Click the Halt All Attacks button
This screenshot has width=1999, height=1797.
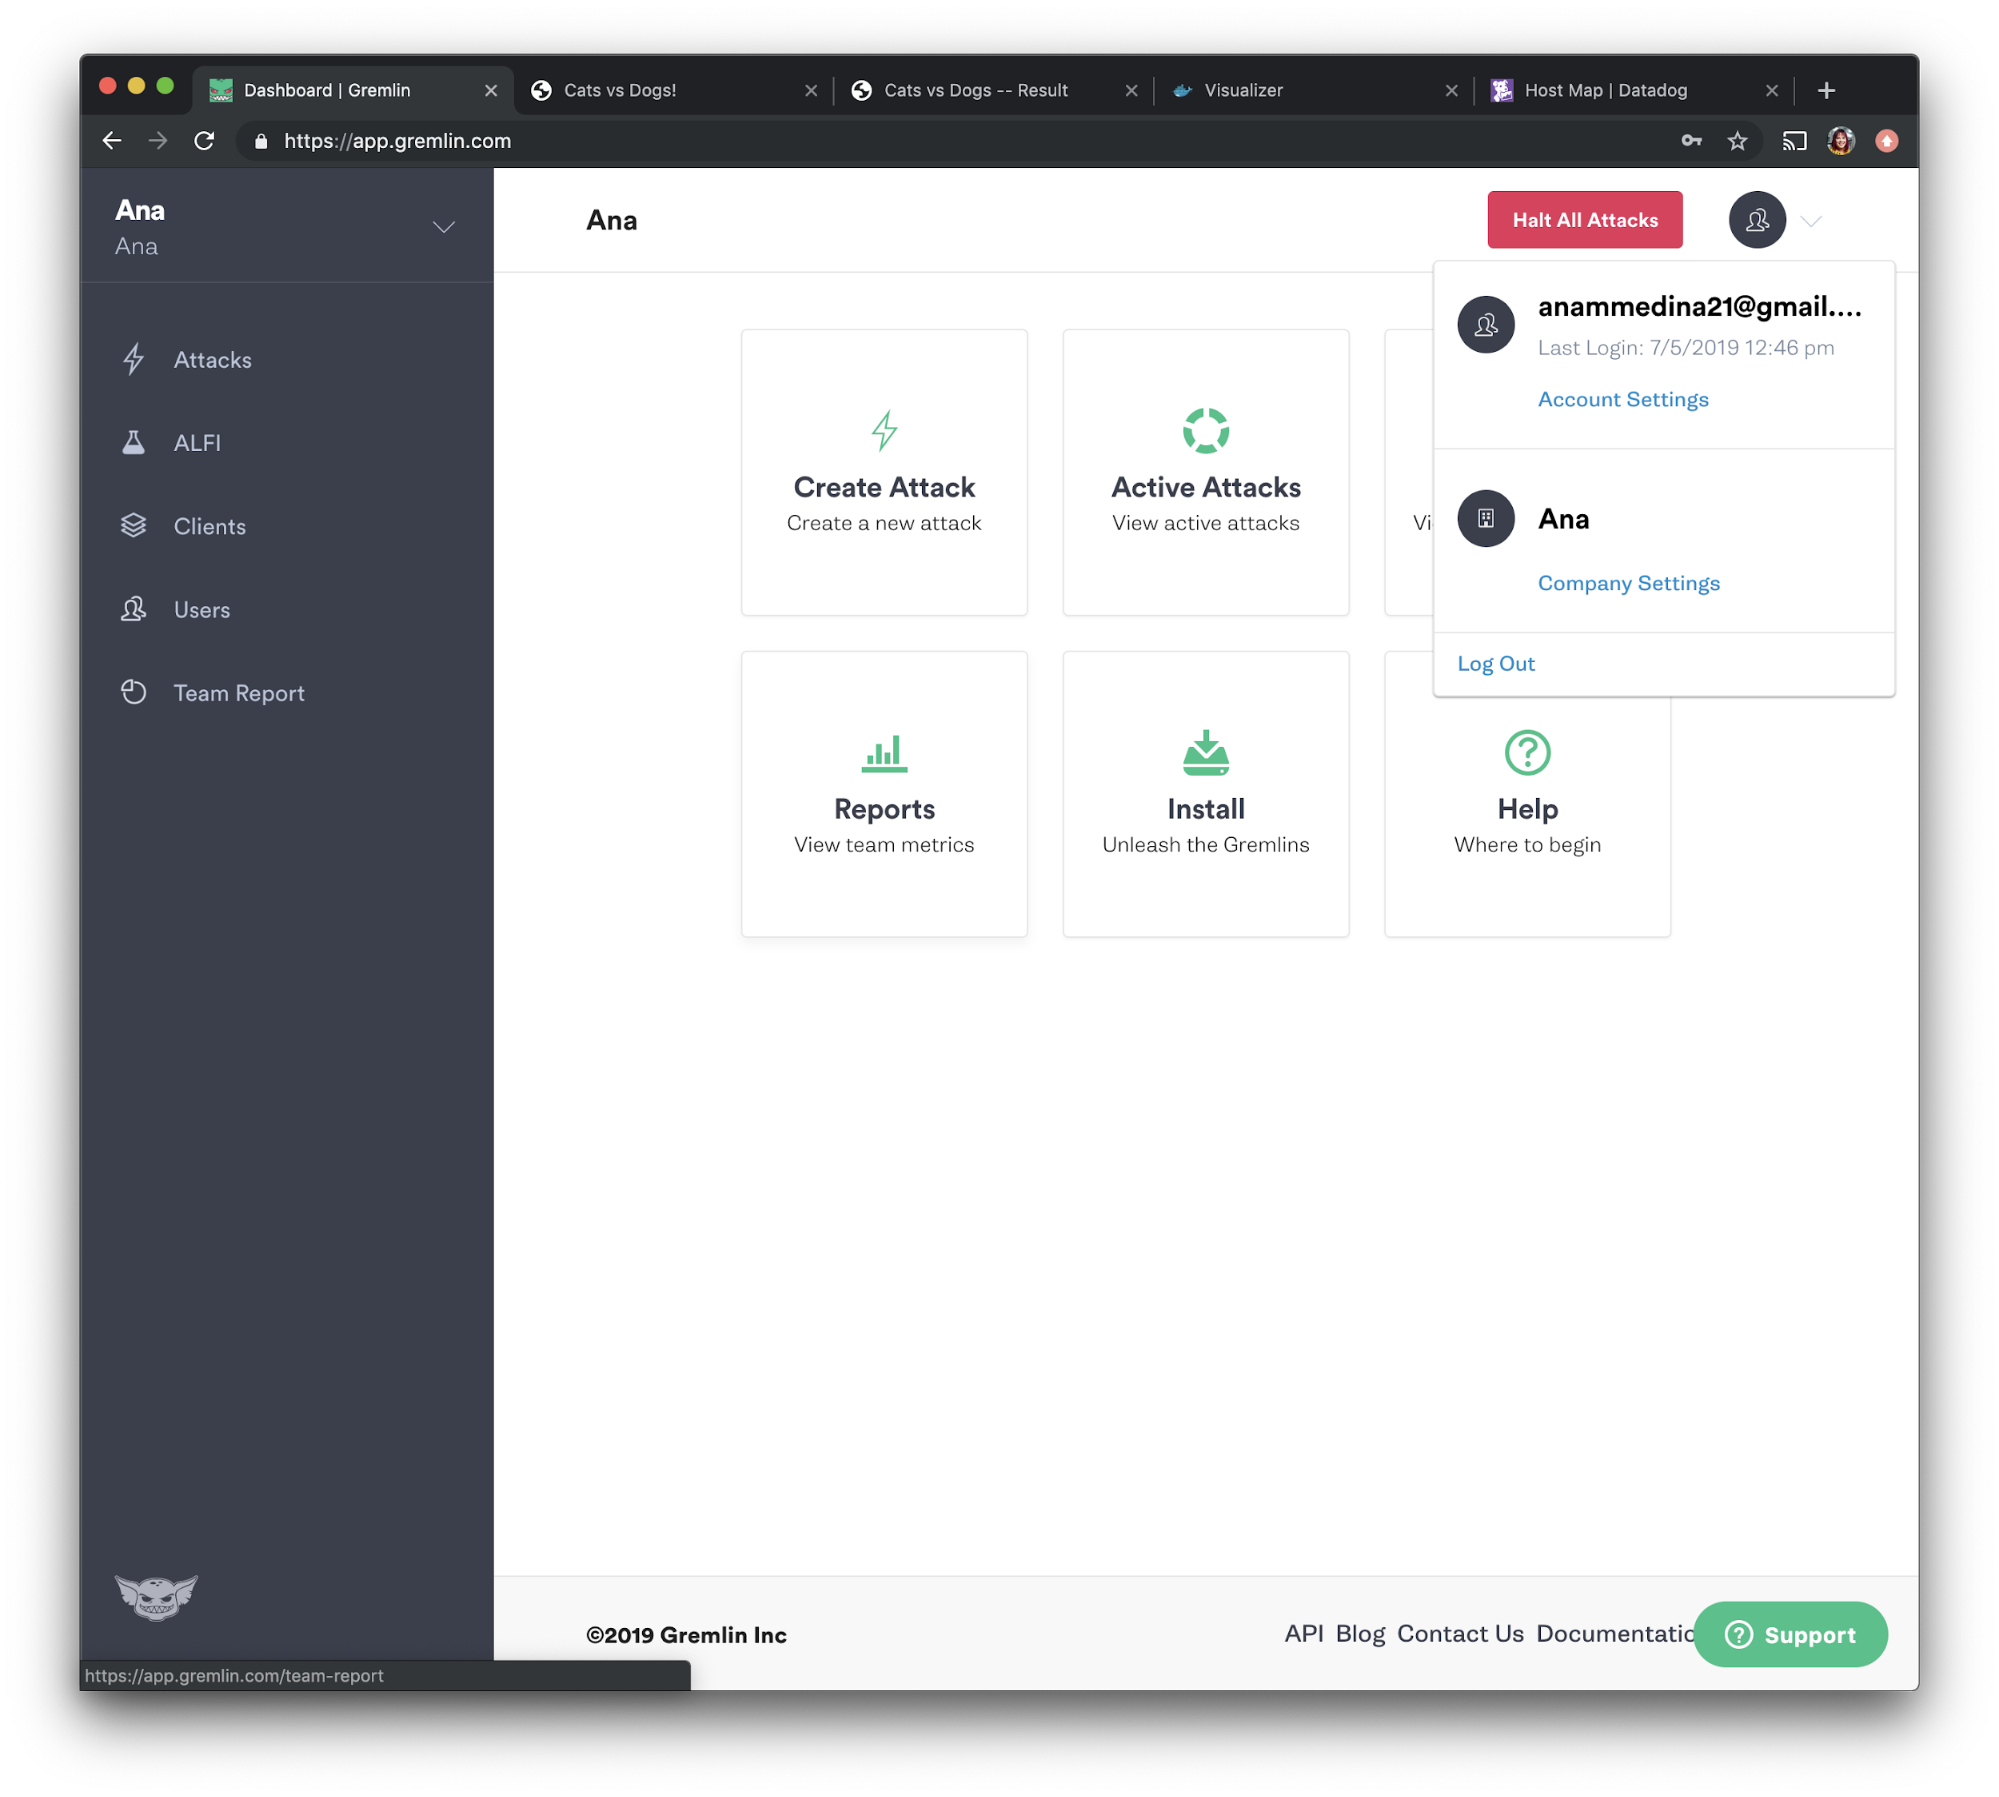point(1585,220)
